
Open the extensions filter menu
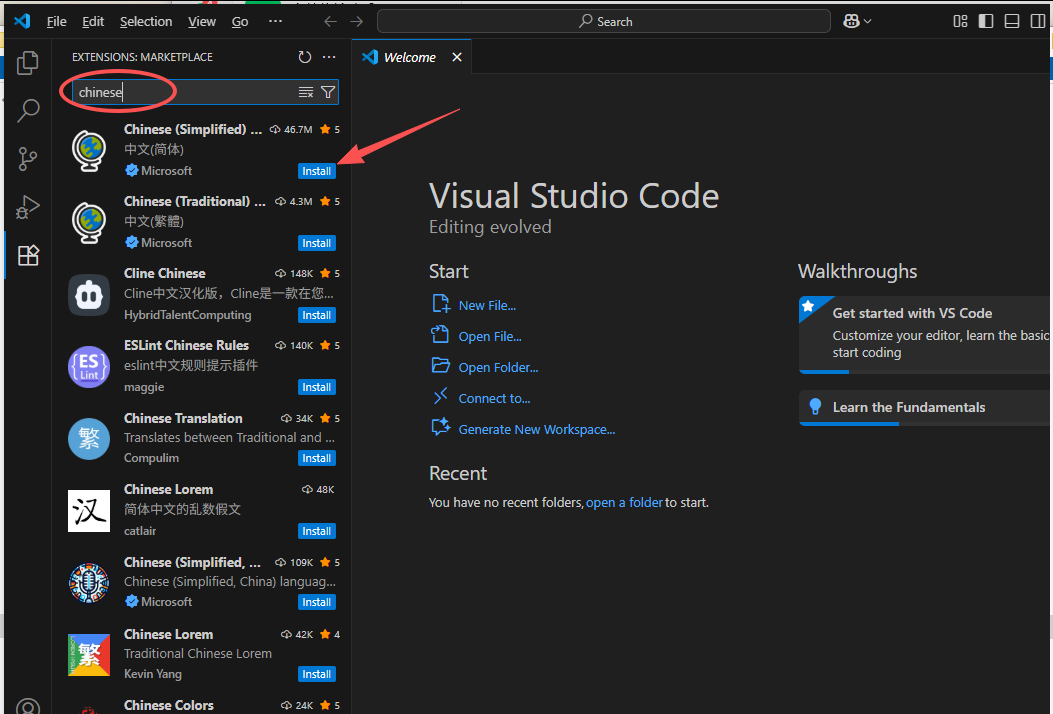coord(328,92)
